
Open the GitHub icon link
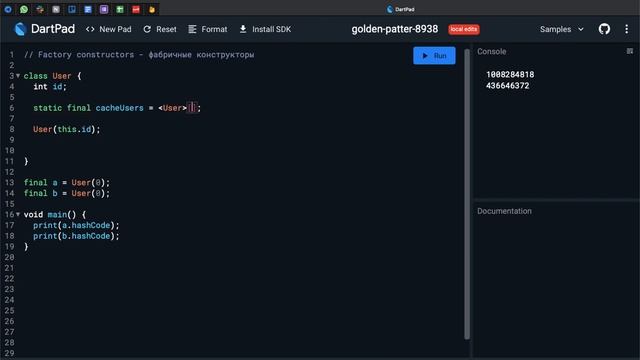pos(604,29)
